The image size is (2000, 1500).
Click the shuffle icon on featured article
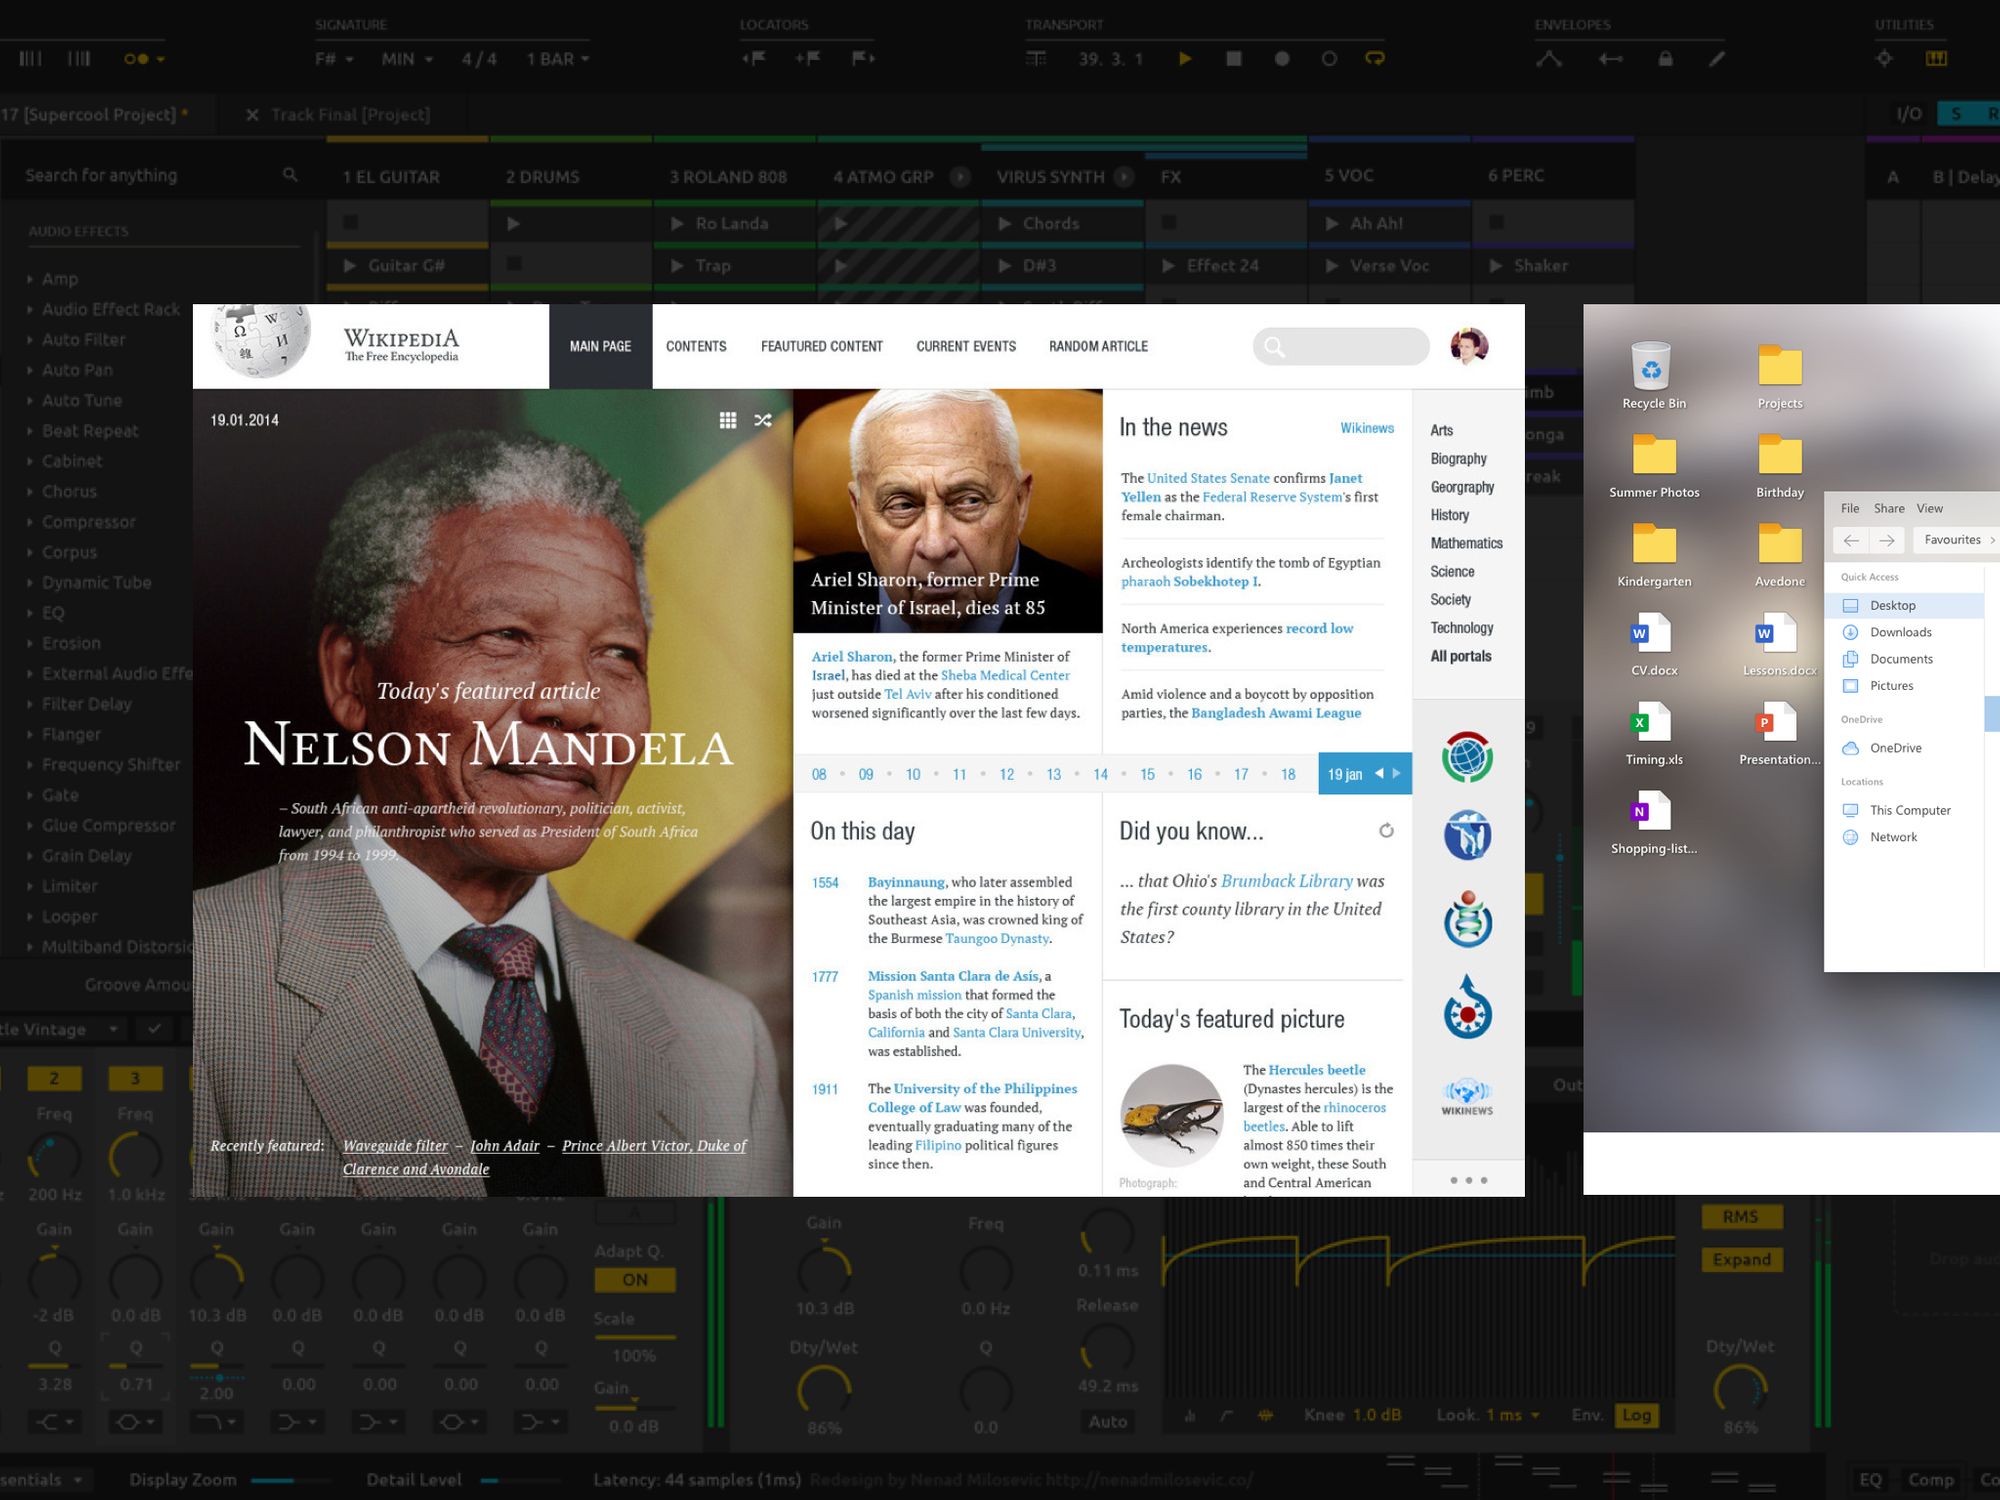pos(763,420)
